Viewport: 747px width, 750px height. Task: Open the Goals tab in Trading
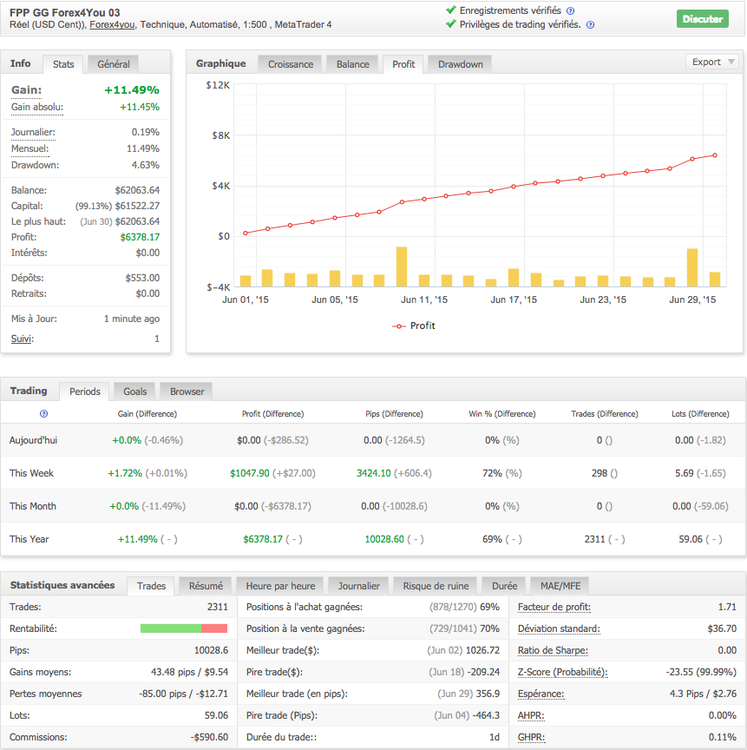pos(135,391)
